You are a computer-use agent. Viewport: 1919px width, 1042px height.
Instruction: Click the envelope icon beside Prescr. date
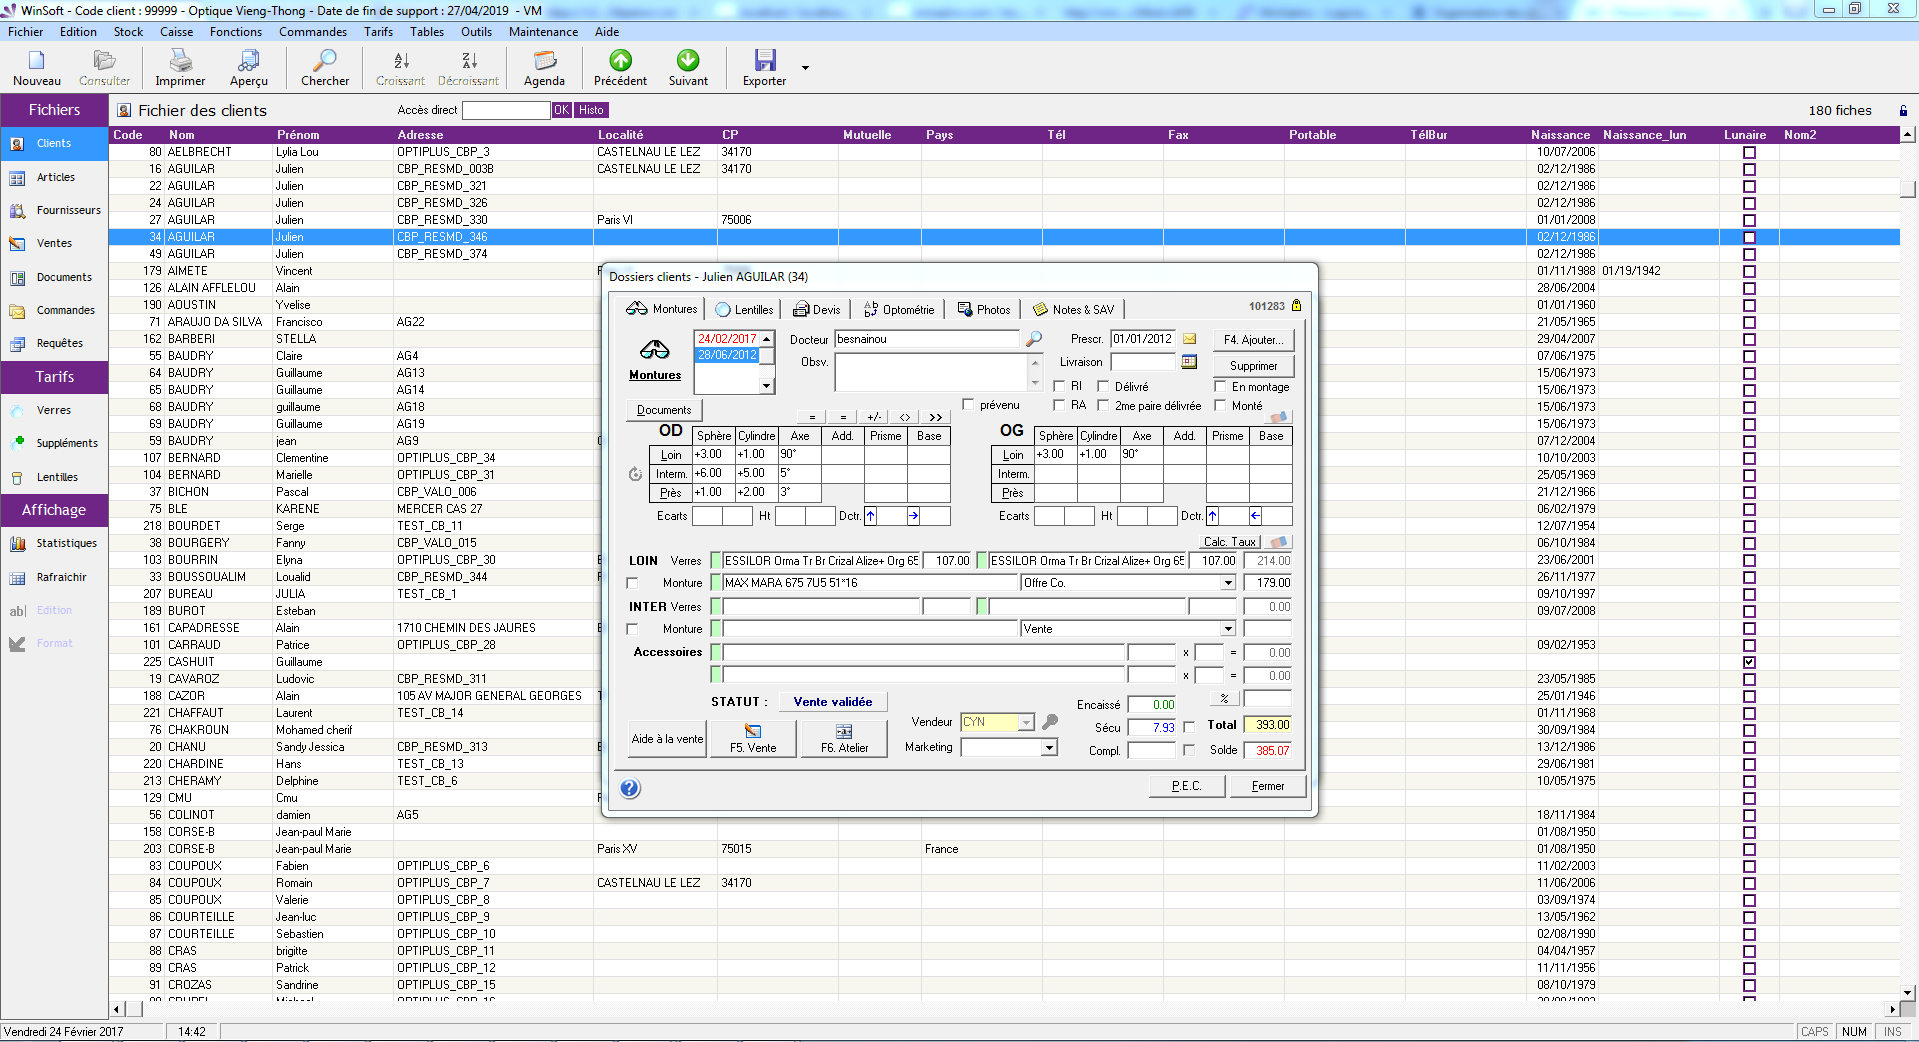[x=1190, y=339]
